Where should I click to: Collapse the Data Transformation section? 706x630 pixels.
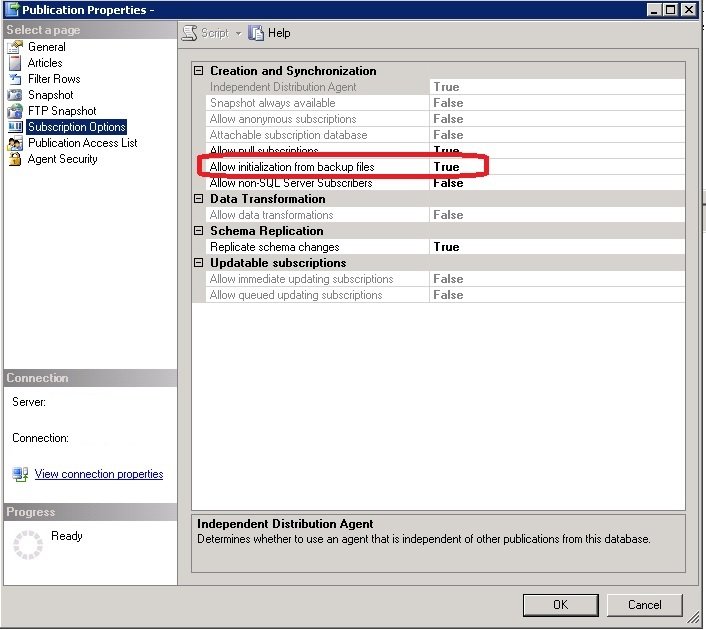point(199,199)
